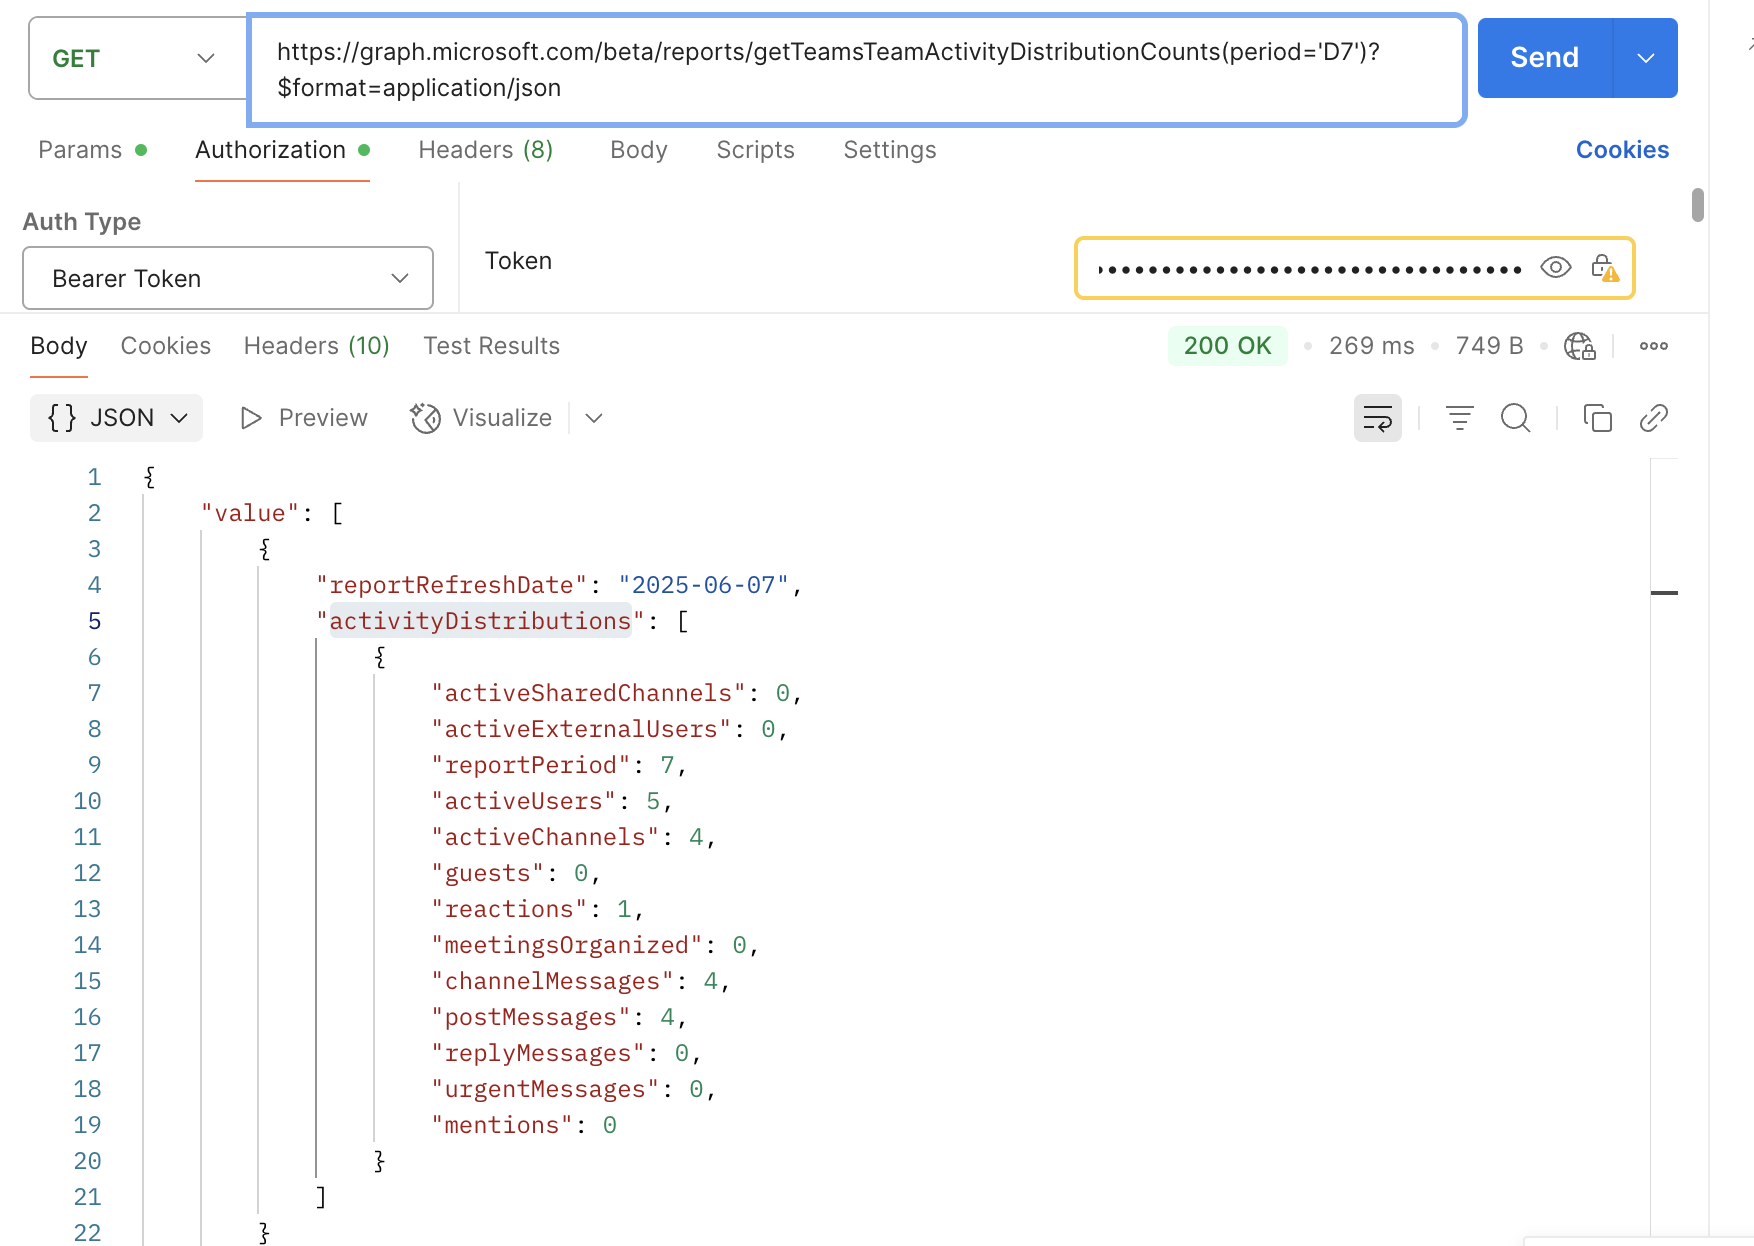Search within the response body
Image resolution: width=1754 pixels, height=1246 pixels.
coord(1516,418)
